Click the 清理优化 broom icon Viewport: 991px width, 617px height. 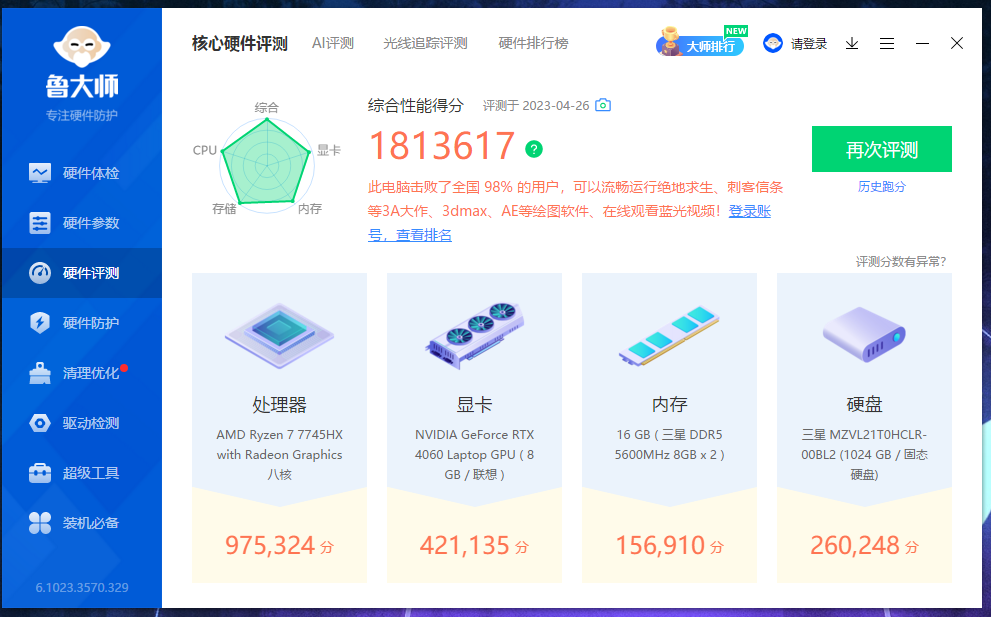pyautogui.click(x=40, y=373)
